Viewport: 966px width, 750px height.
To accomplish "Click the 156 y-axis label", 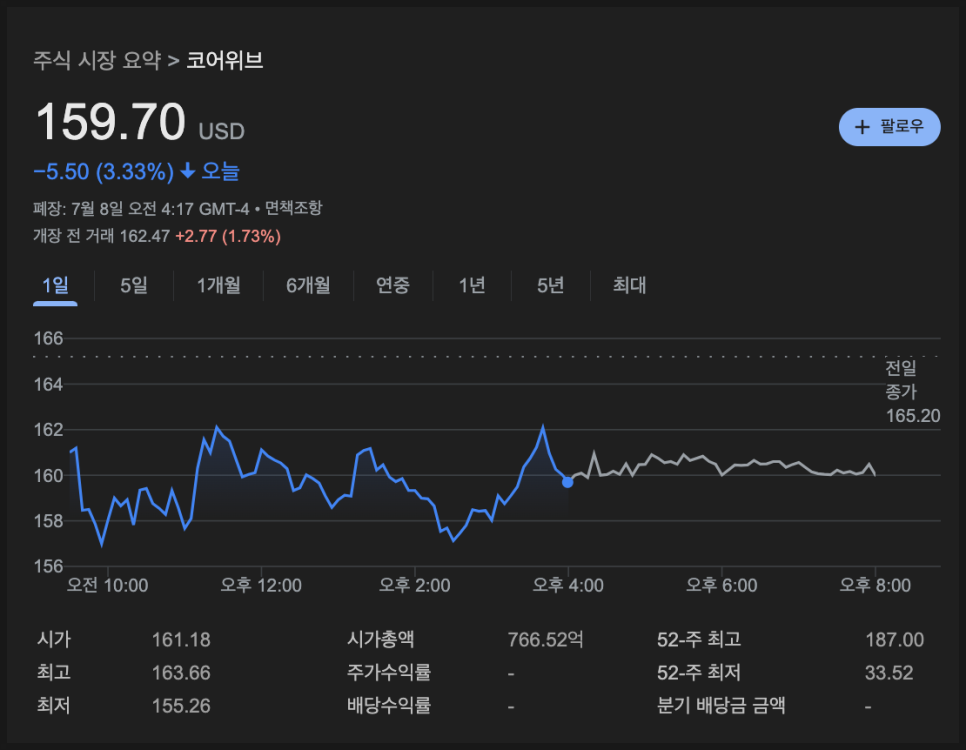I will (x=48, y=566).
